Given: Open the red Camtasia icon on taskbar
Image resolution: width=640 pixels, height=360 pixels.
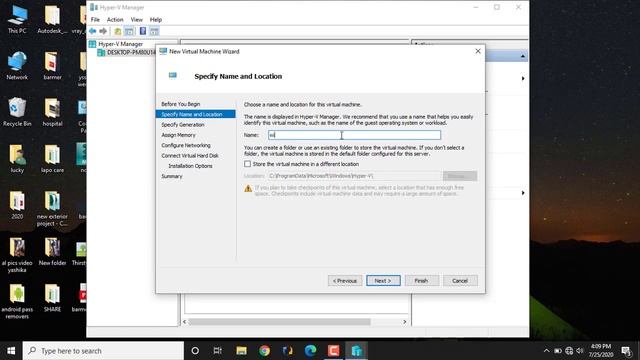Looking at the screenshot, I should pos(333,351).
